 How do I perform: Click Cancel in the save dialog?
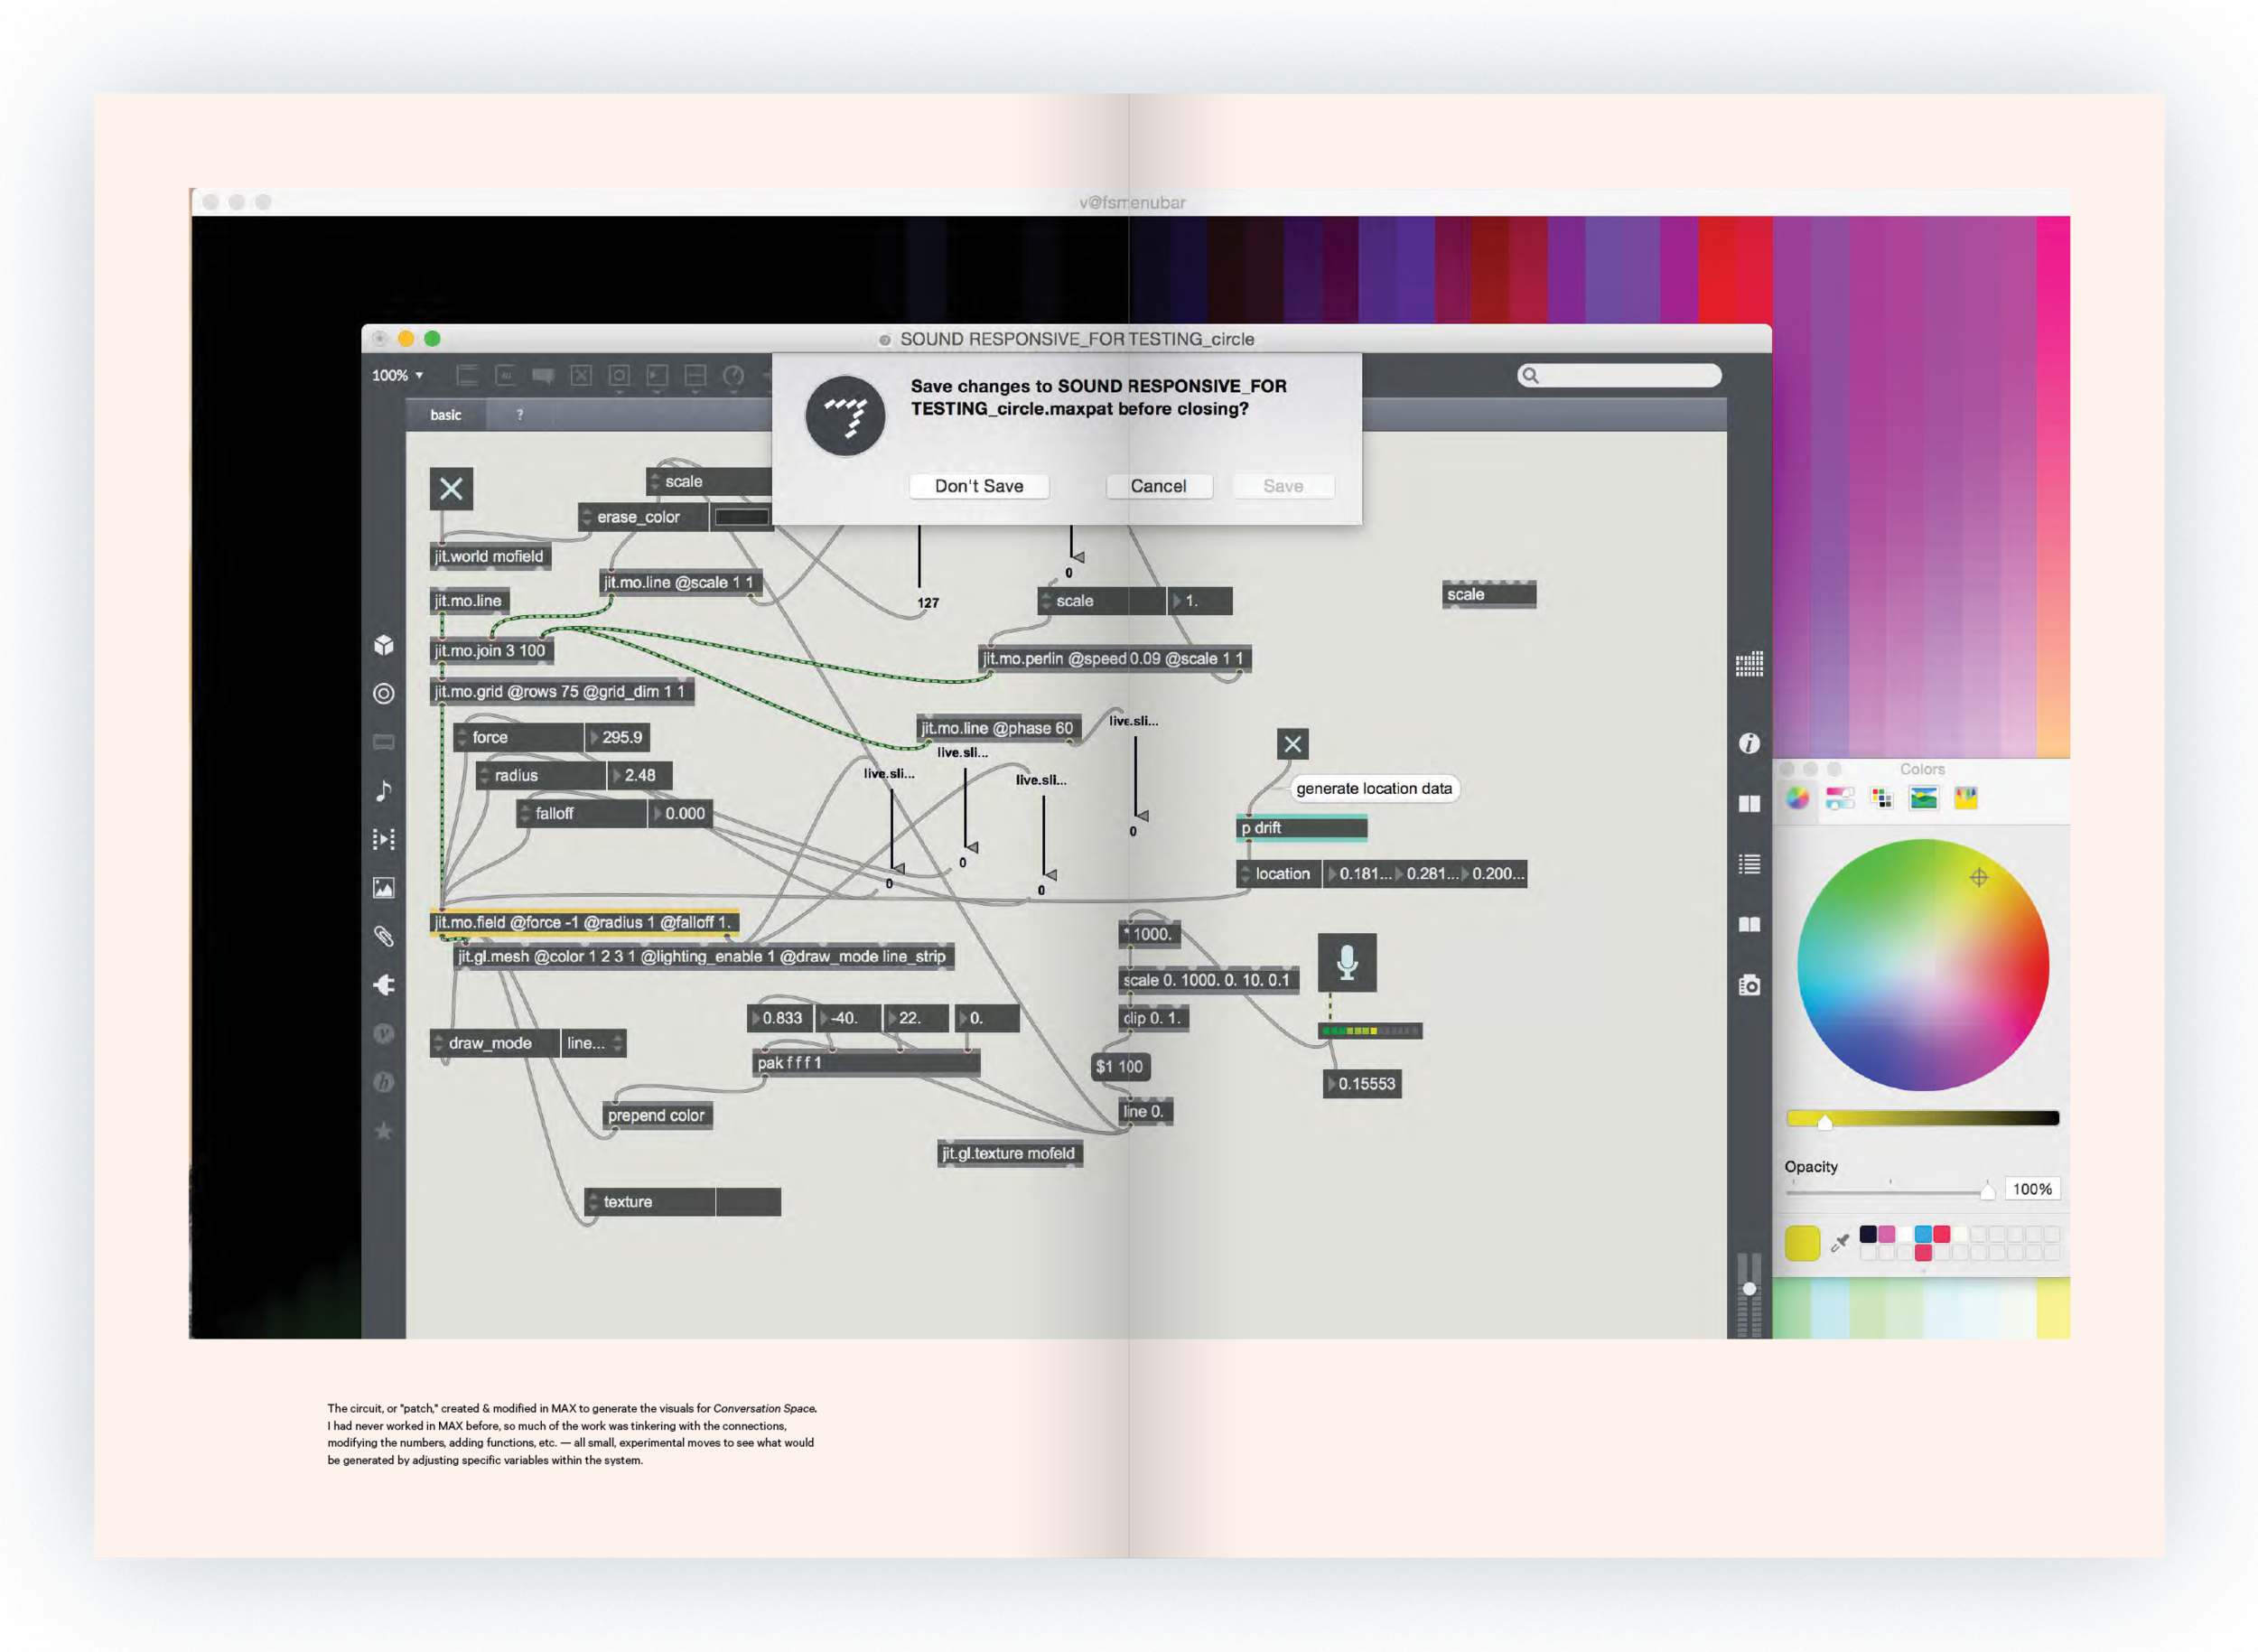click(x=1159, y=486)
